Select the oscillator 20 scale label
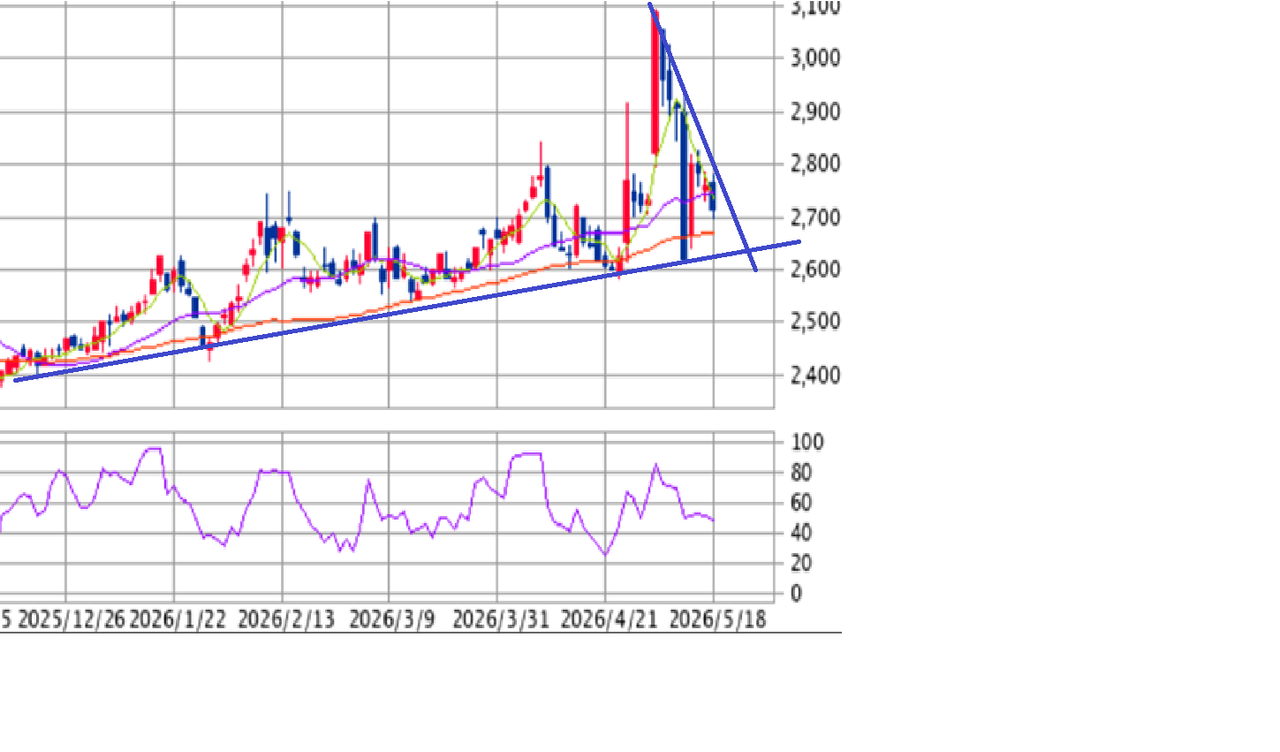This screenshot has width=1280, height=752. [800, 563]
